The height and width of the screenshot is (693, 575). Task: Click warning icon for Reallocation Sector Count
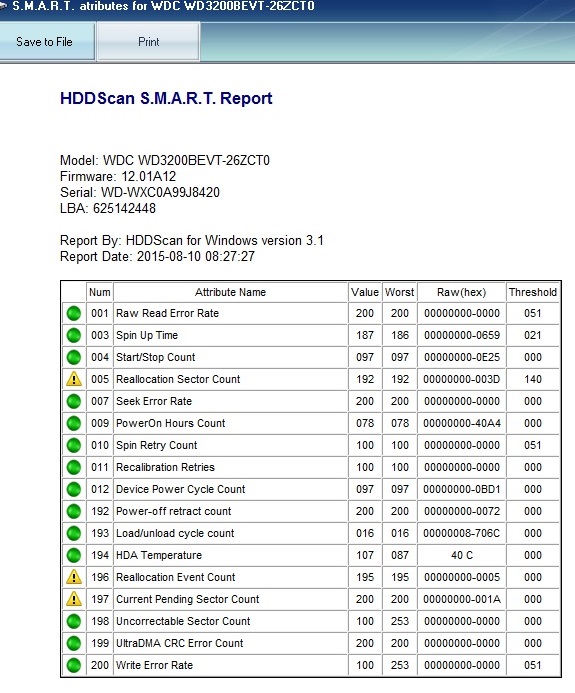[74, 379]
